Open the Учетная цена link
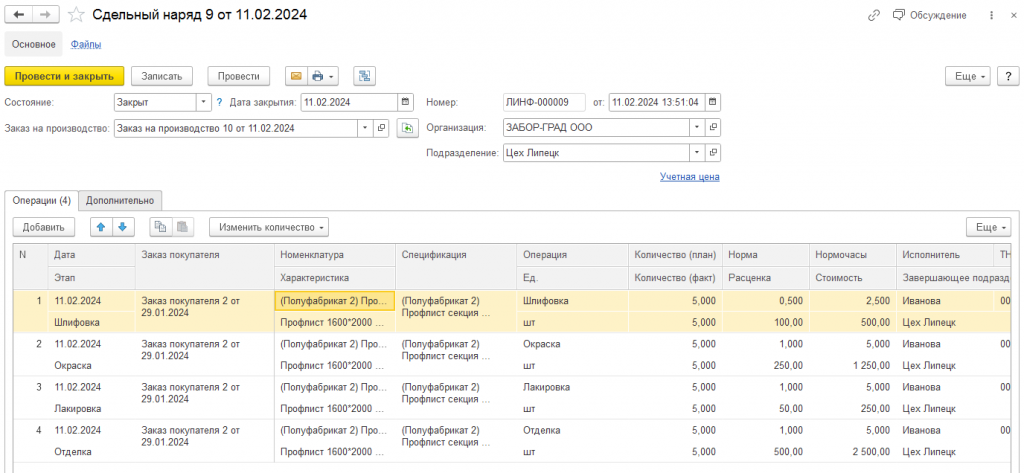 tap(690, 176)
